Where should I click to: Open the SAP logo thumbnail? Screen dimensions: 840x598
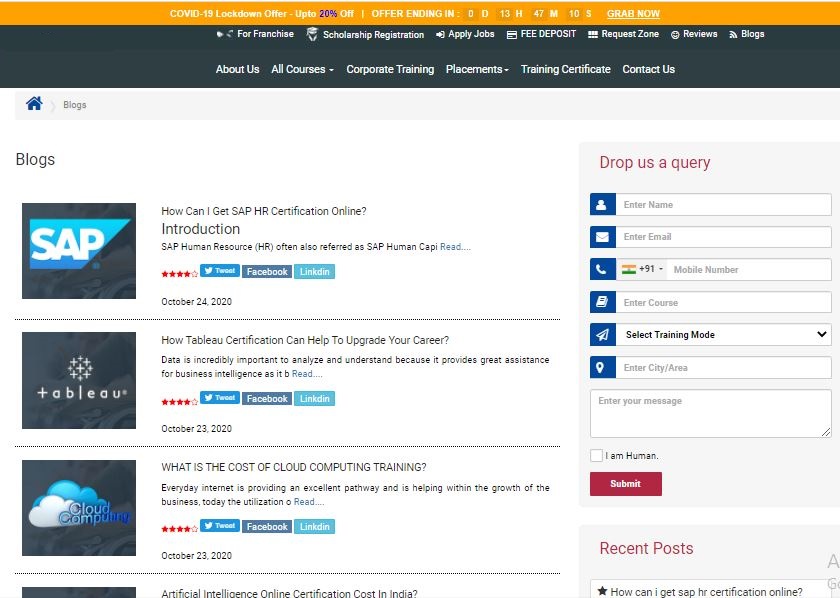(79, 251)
